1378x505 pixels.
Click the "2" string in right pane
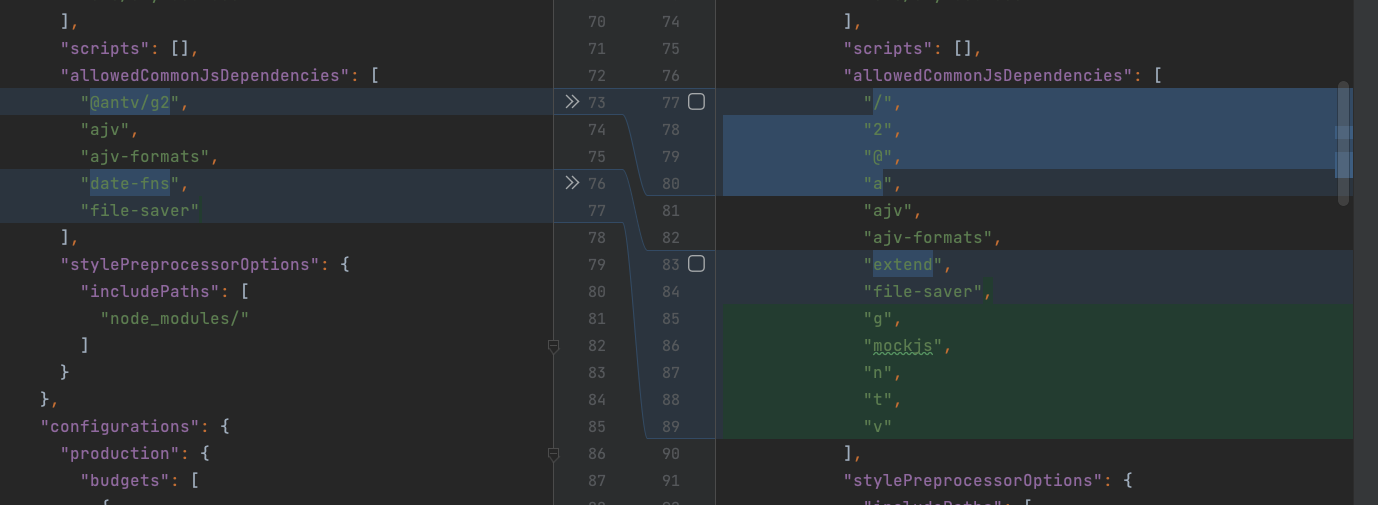pyautogui.click(x=878, y=129)
